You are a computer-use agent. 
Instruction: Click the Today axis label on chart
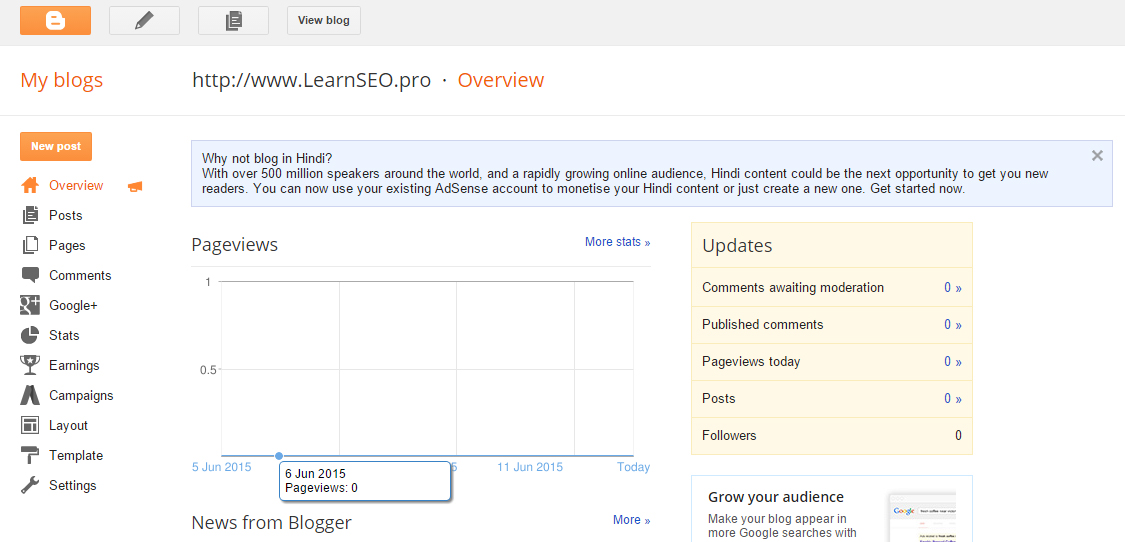point(634,467)
